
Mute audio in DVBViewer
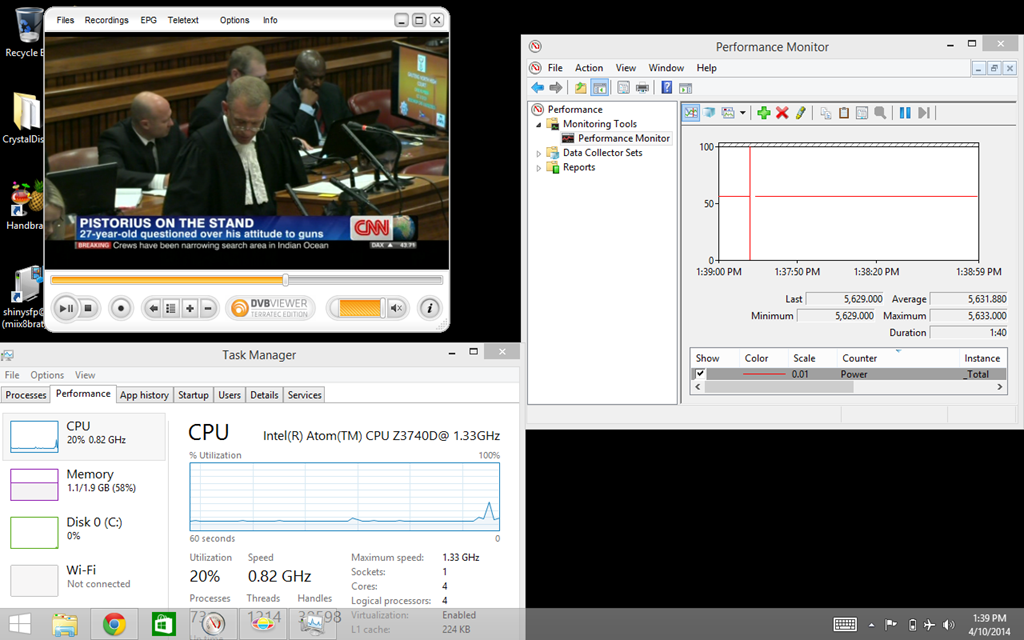396,308
